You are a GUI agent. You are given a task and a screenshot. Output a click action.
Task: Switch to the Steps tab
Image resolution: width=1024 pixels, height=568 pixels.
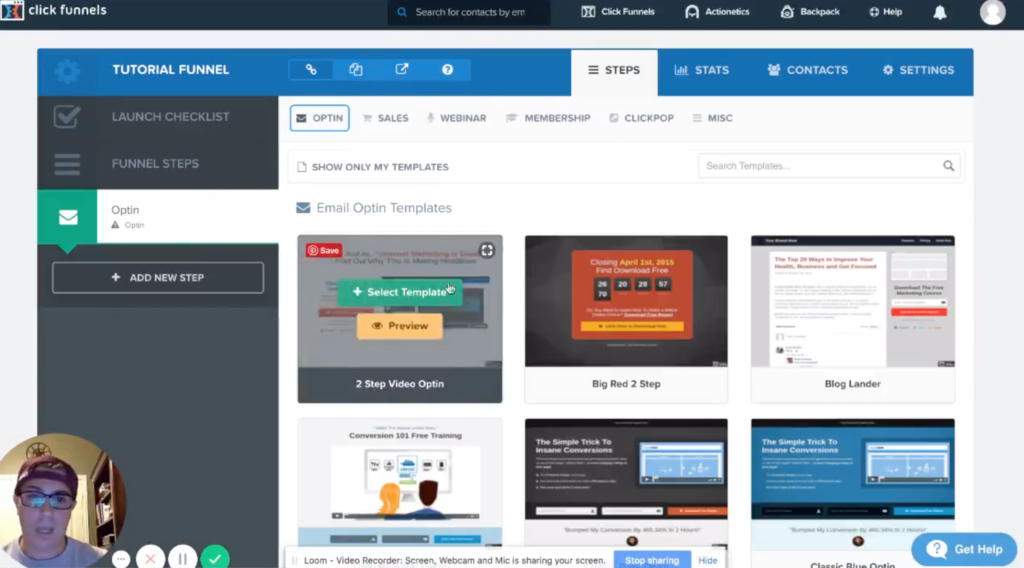(614, 71)
